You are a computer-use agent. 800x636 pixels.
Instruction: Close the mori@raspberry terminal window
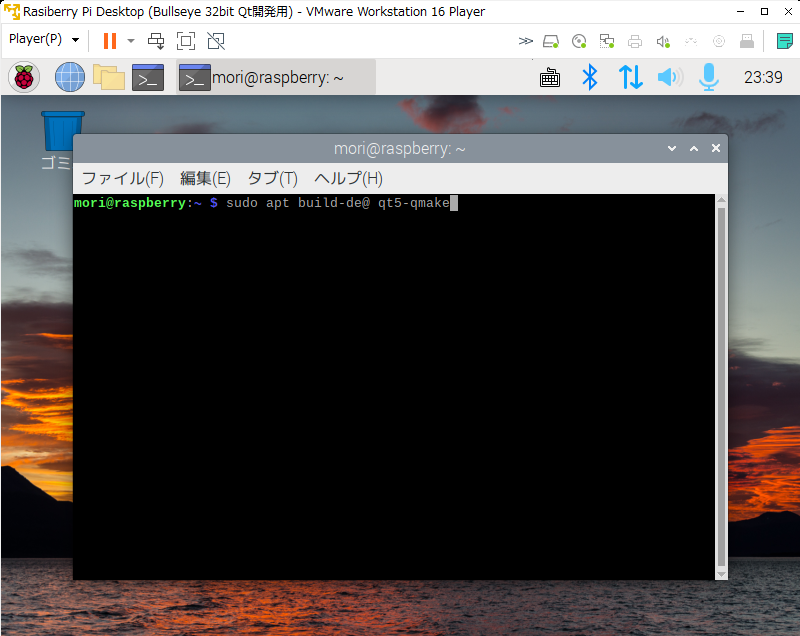716,148
